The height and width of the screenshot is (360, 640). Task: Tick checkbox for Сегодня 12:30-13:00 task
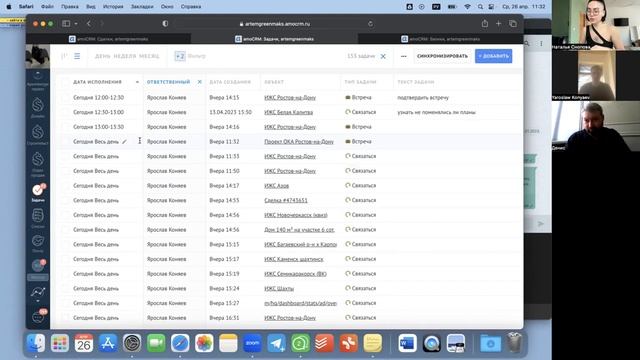[65, 112]
